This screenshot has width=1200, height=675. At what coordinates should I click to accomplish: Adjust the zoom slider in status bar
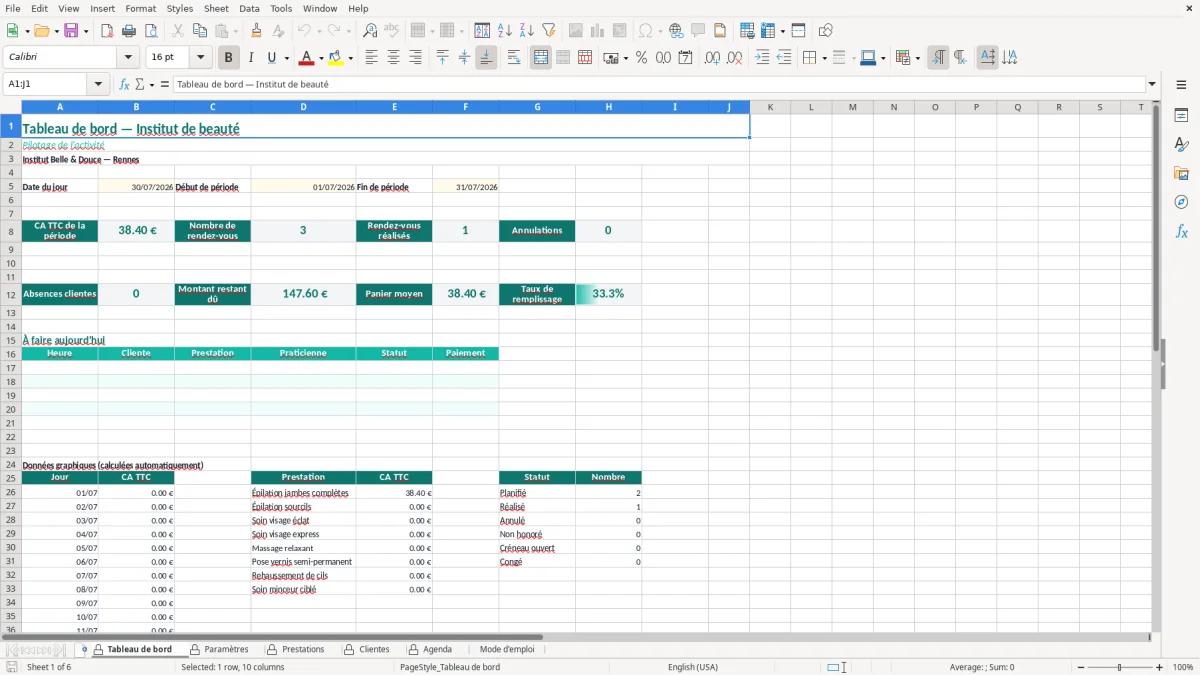(x=1120, y=667)
